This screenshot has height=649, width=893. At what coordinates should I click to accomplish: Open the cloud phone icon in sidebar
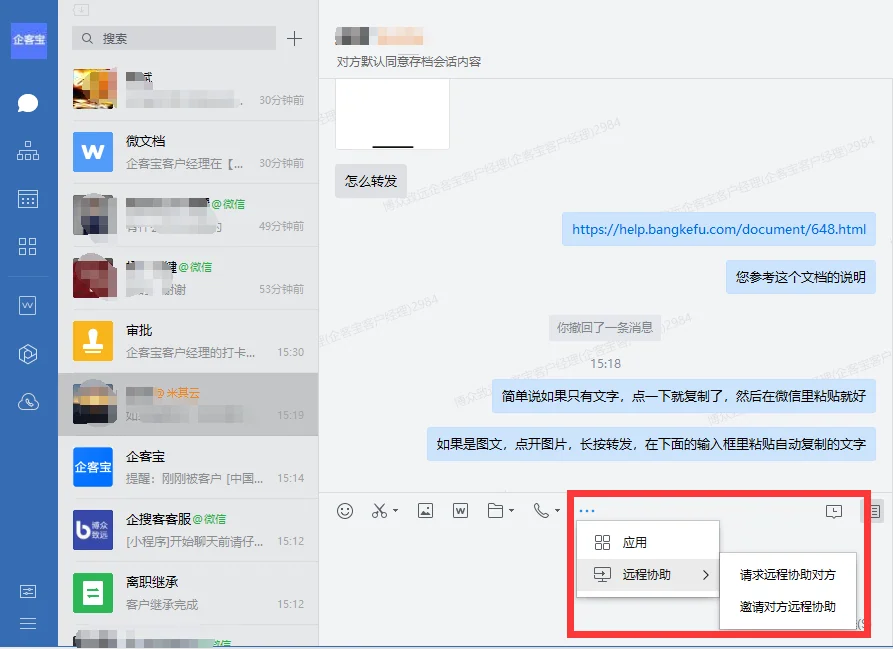[x=28, y=402]
